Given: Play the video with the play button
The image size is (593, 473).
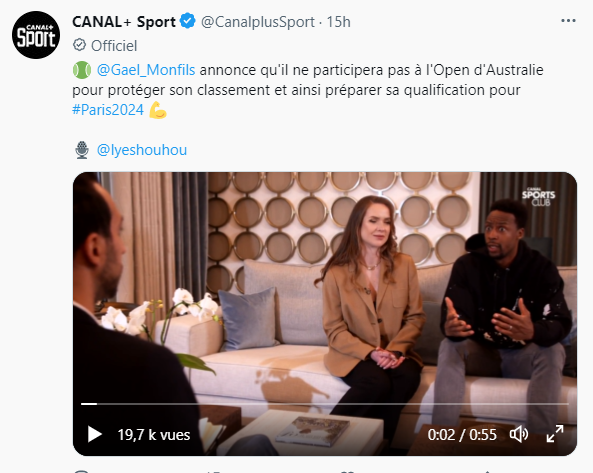Looking at the screenshot, I should (x=95, y=434).
